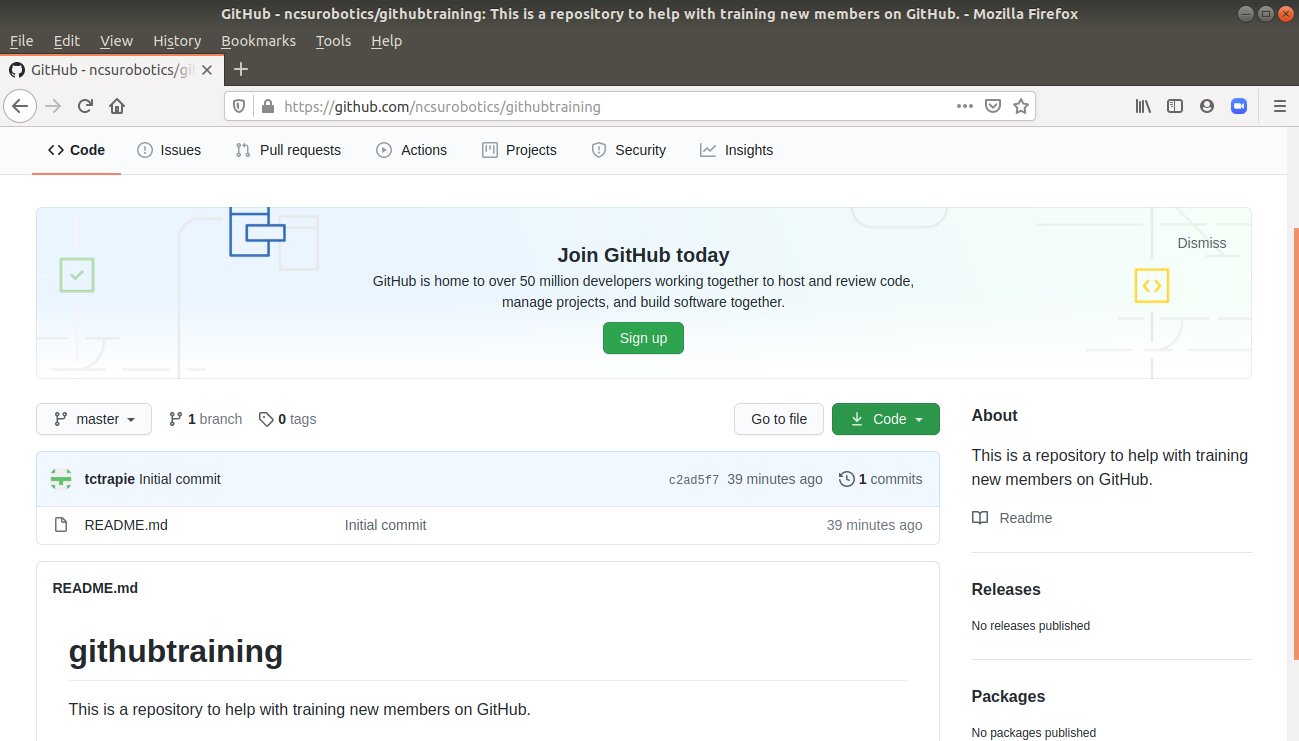Click the tag icon beside 0 tags

coord(266,419)
